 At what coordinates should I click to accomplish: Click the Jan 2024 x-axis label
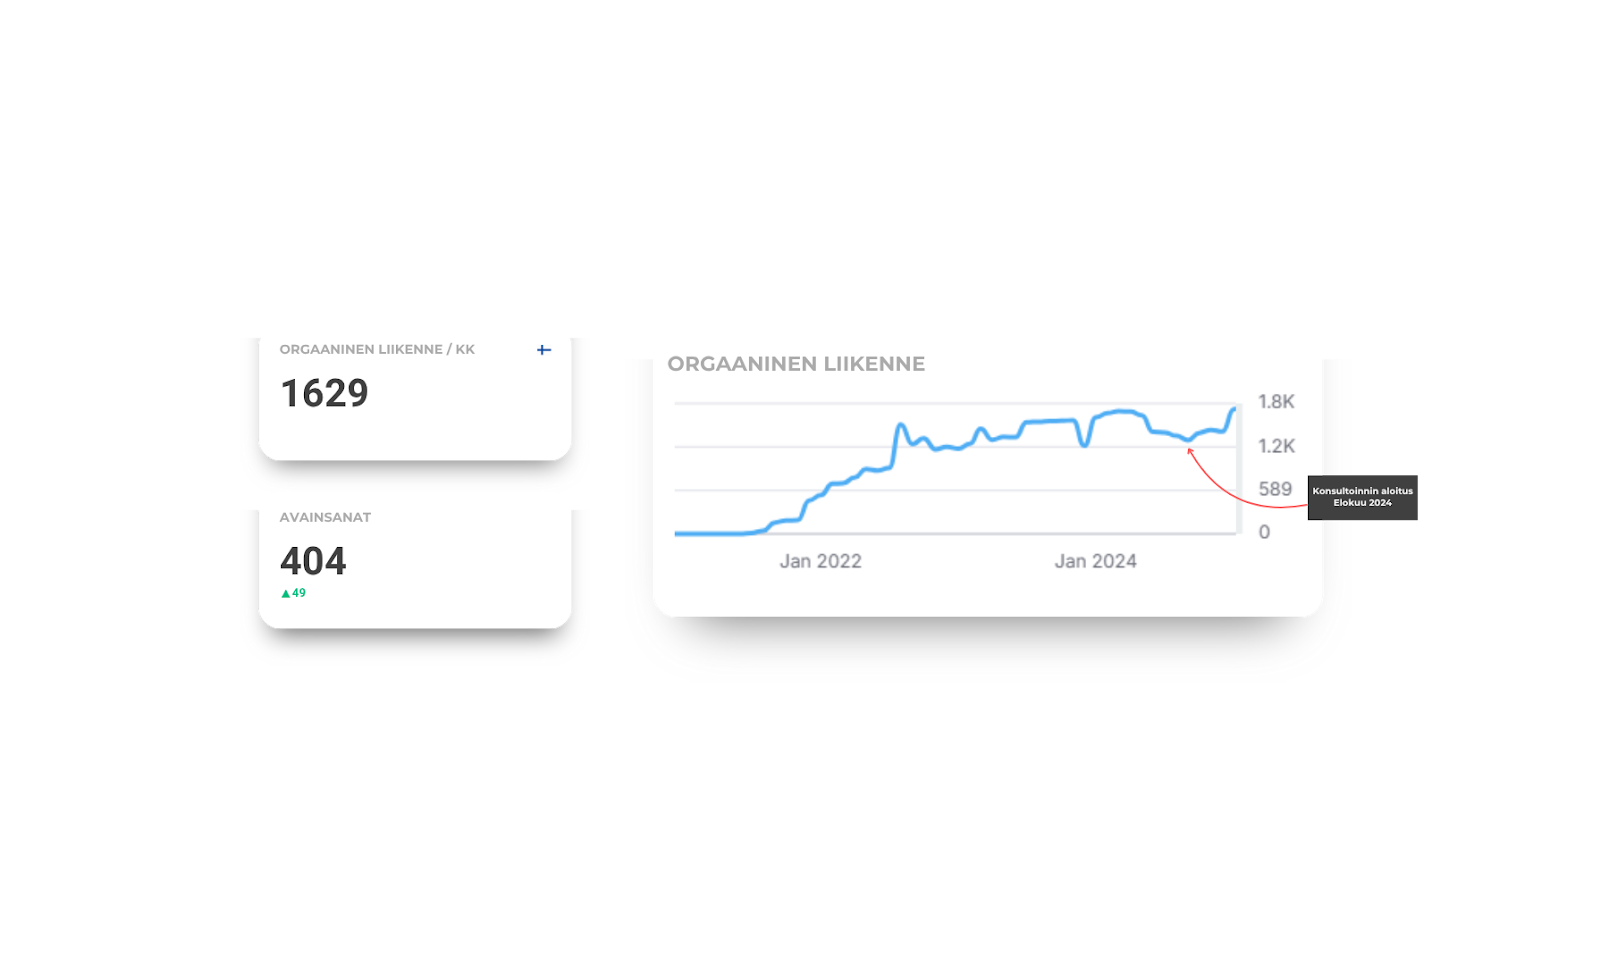point(1095,562)
